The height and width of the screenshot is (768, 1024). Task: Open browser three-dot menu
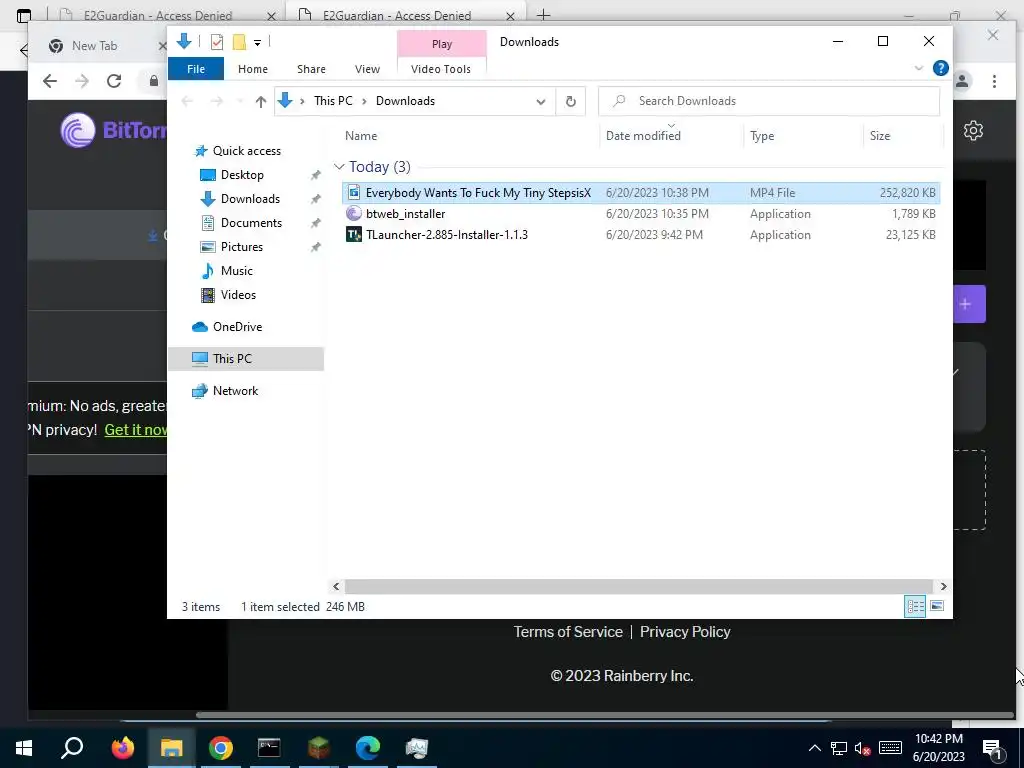[x=994, y=82]
